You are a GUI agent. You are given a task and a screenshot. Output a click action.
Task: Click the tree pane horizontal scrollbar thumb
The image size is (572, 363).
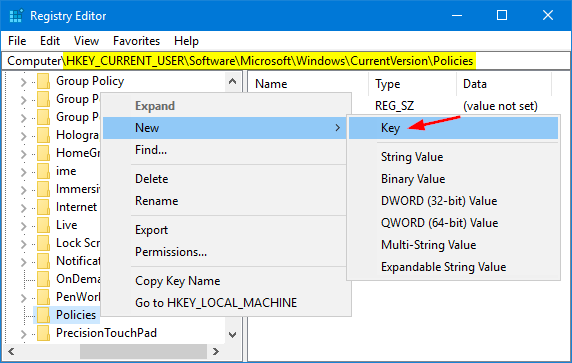pyautogui.click(x=143, y=351)
